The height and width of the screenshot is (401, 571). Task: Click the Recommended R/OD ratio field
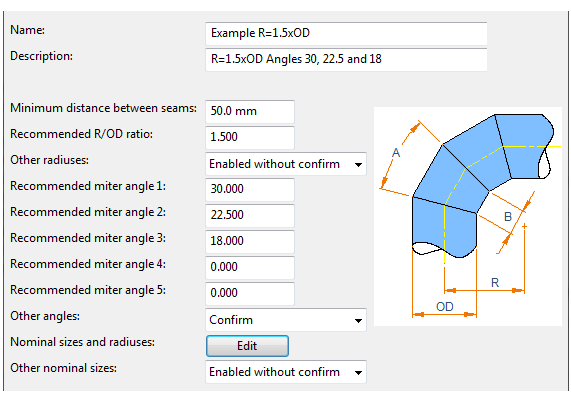pos(250,137)
